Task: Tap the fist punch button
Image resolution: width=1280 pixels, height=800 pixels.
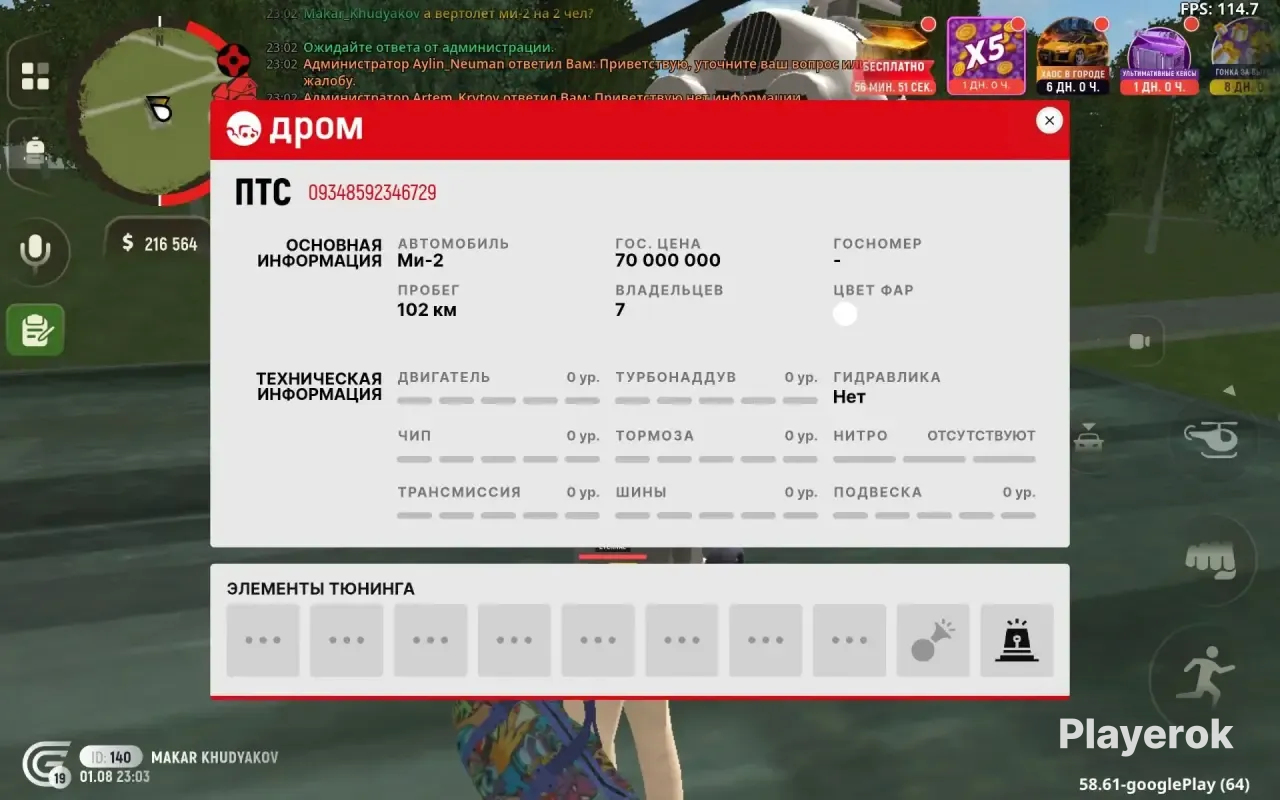Action: pos(1211,560)
